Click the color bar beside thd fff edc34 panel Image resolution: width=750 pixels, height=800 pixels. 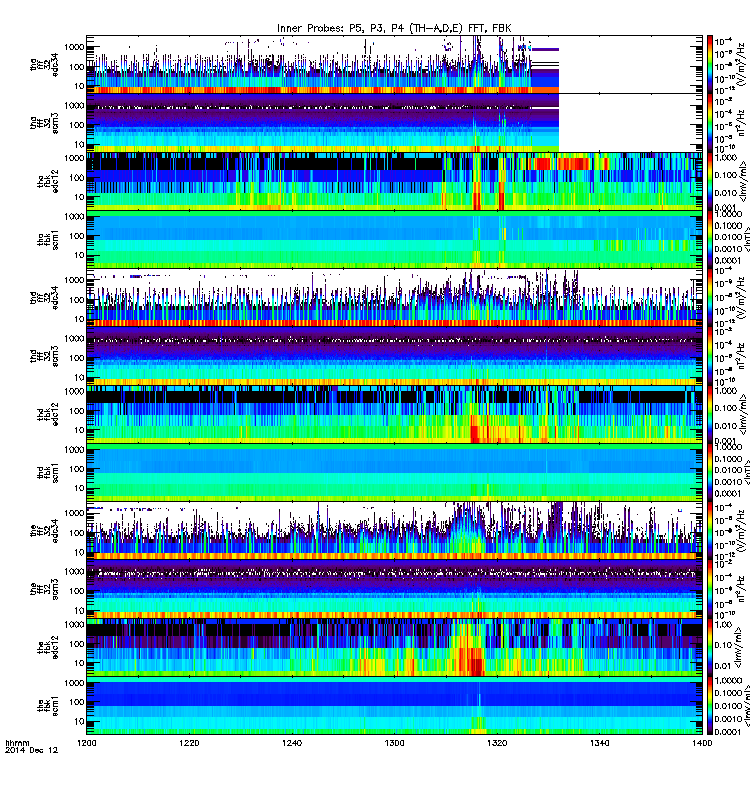click(x=710, y=298)
